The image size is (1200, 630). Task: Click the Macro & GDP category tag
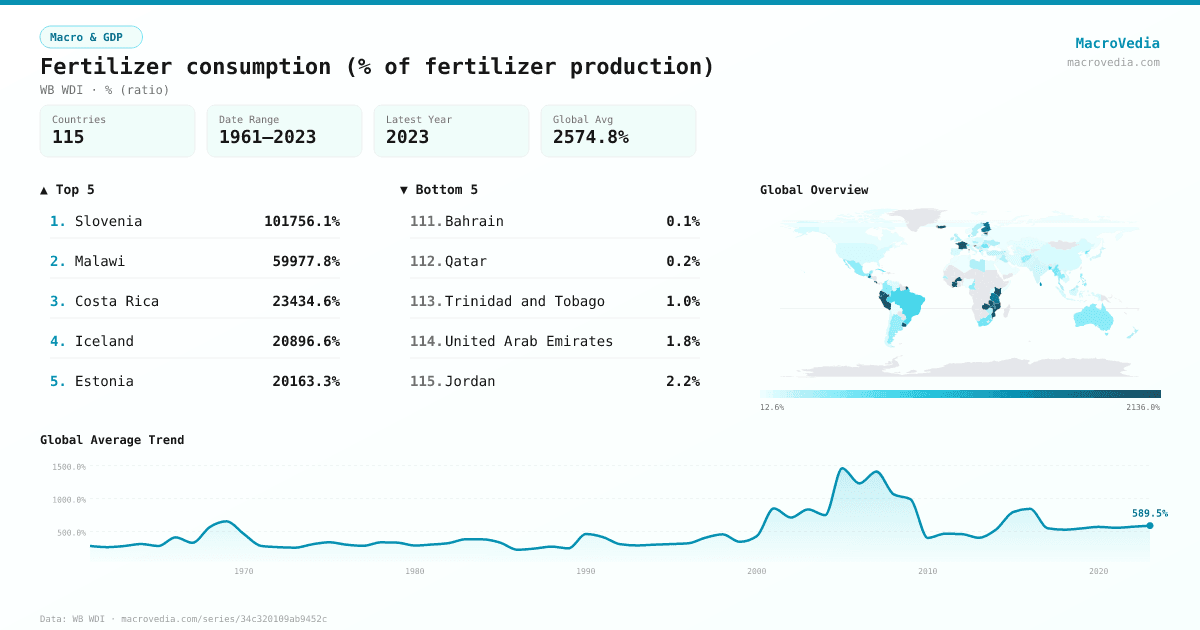[91, 37]
